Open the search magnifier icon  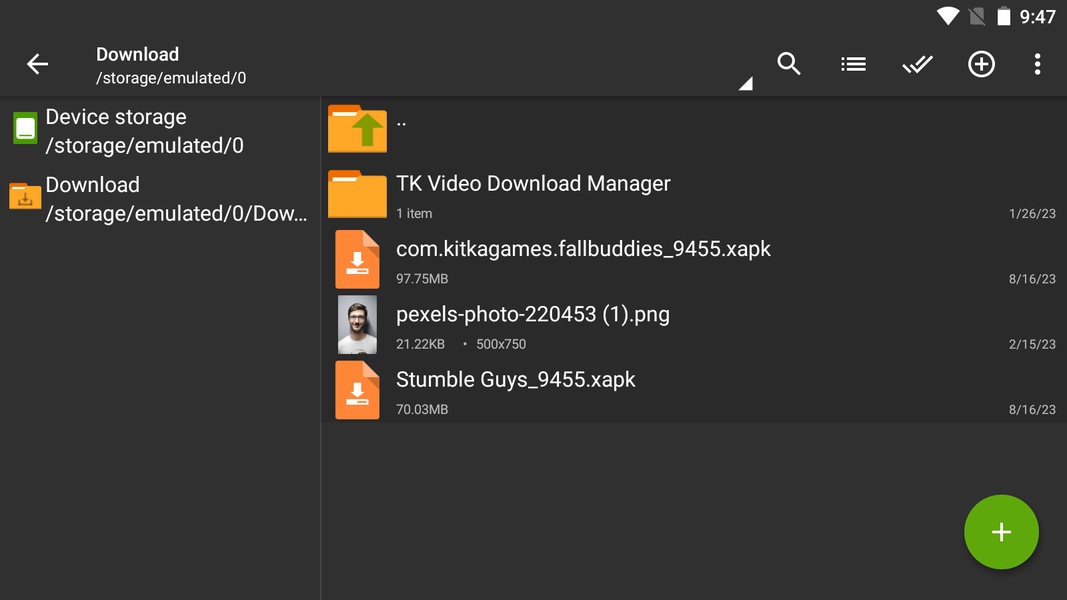point(789,64)
